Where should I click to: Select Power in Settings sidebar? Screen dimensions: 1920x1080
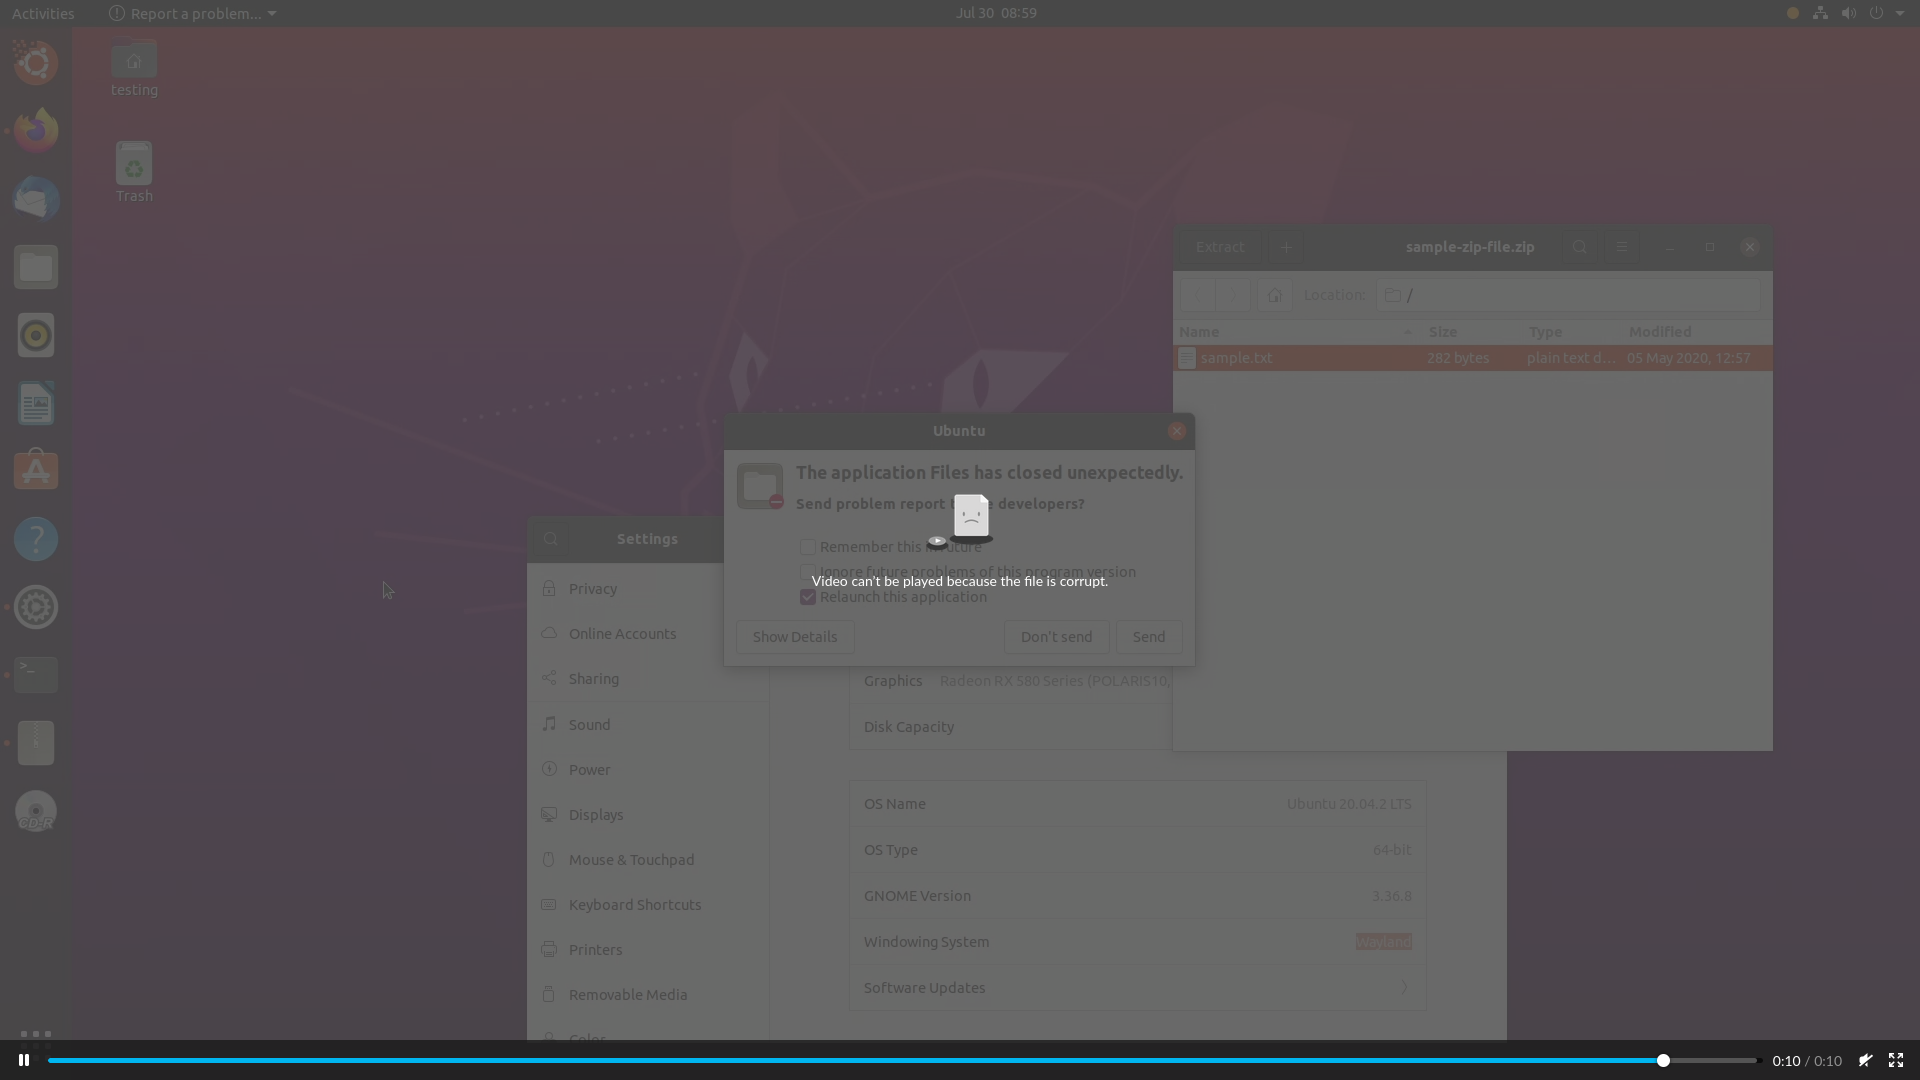point(648,770)
